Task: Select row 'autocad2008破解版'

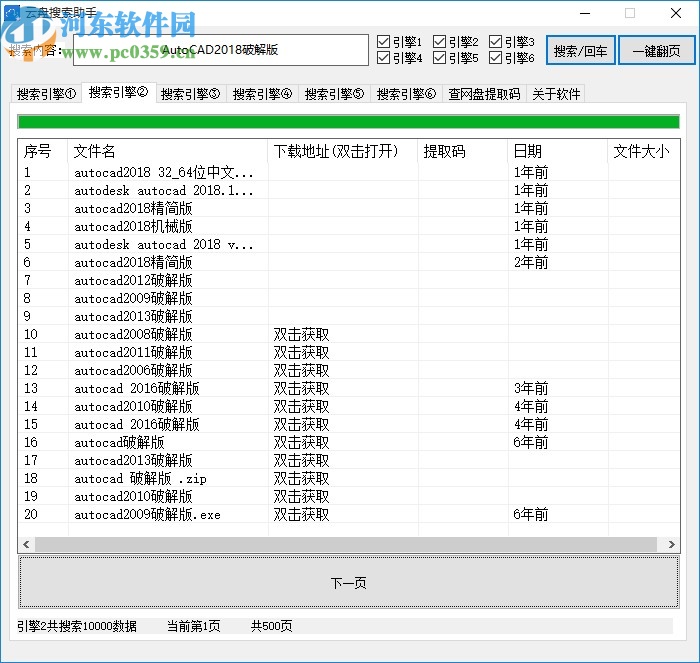Action: click(349, 334)
